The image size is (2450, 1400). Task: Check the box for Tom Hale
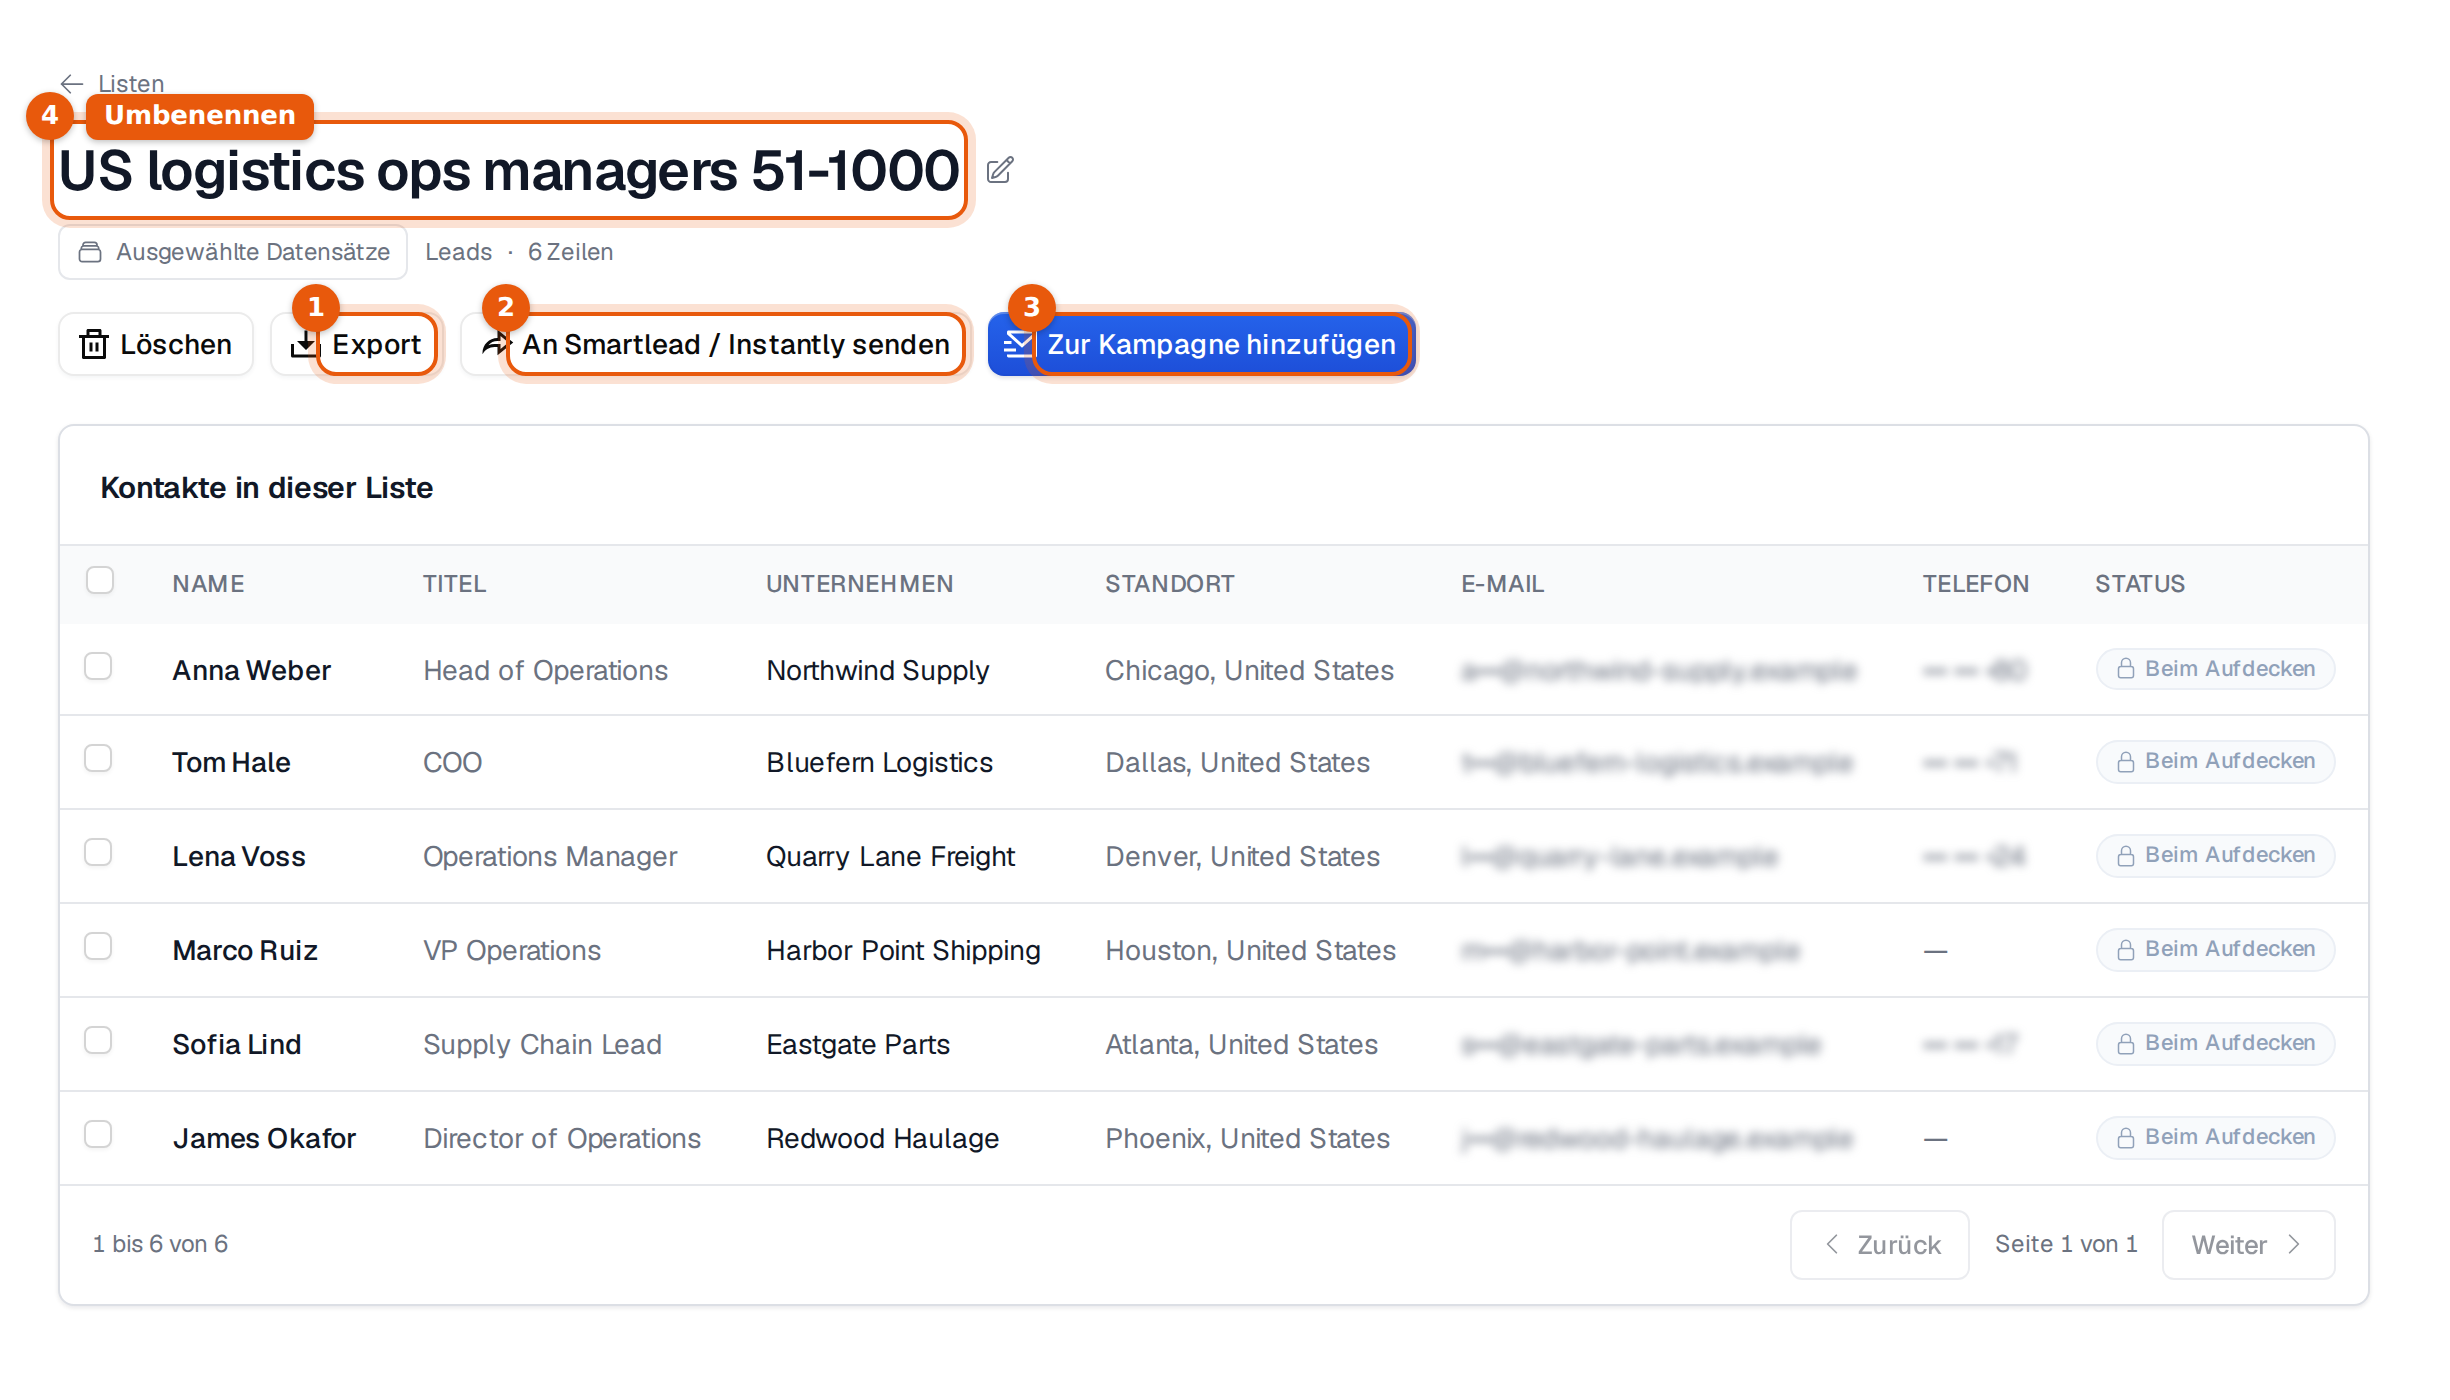pyautogui.click(x=98, y=758)
